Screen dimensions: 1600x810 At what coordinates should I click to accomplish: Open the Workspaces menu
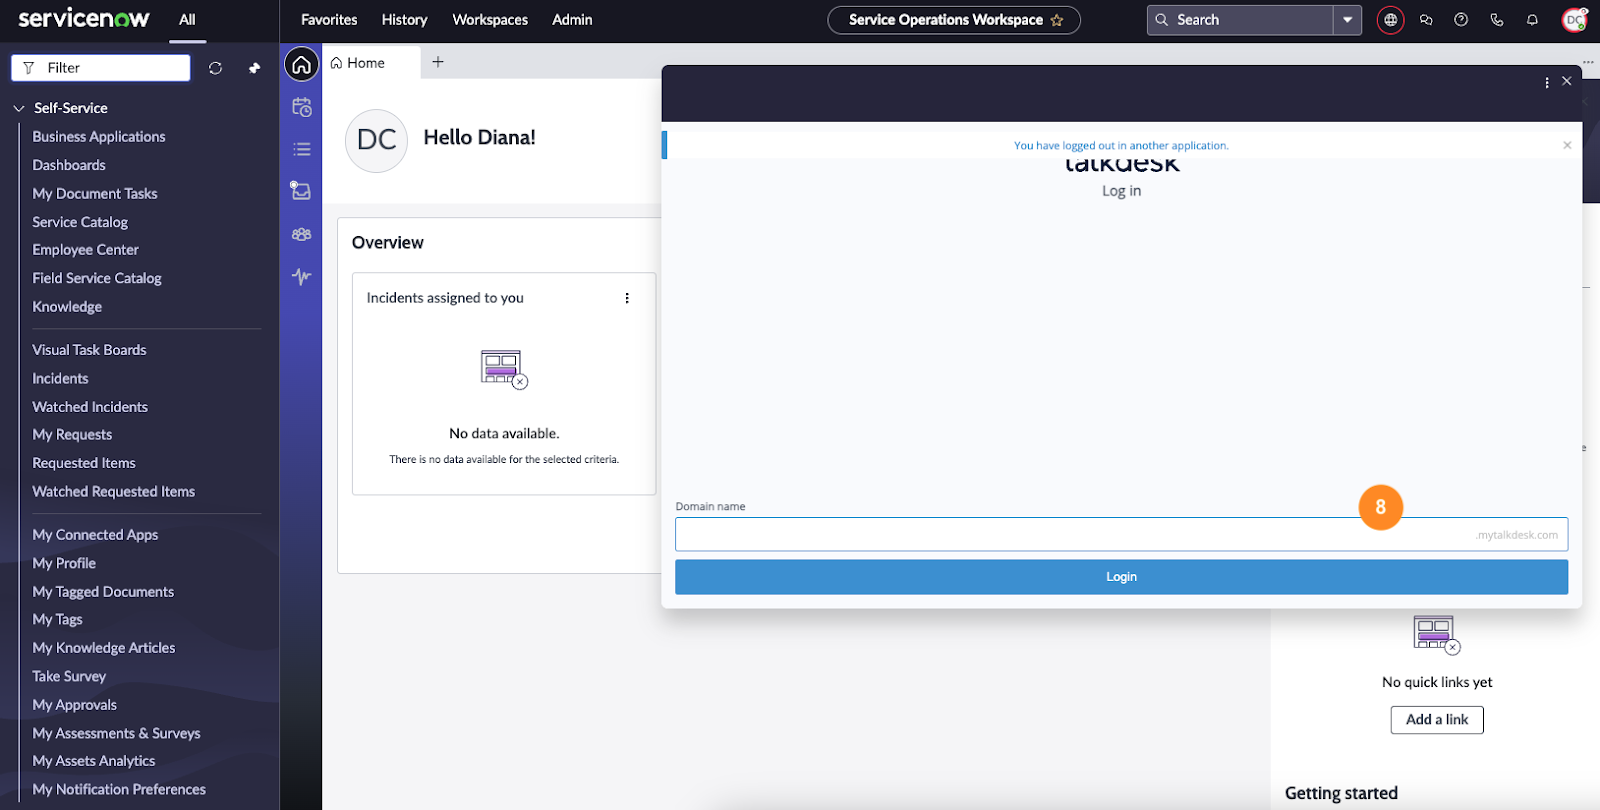point(490,20)
